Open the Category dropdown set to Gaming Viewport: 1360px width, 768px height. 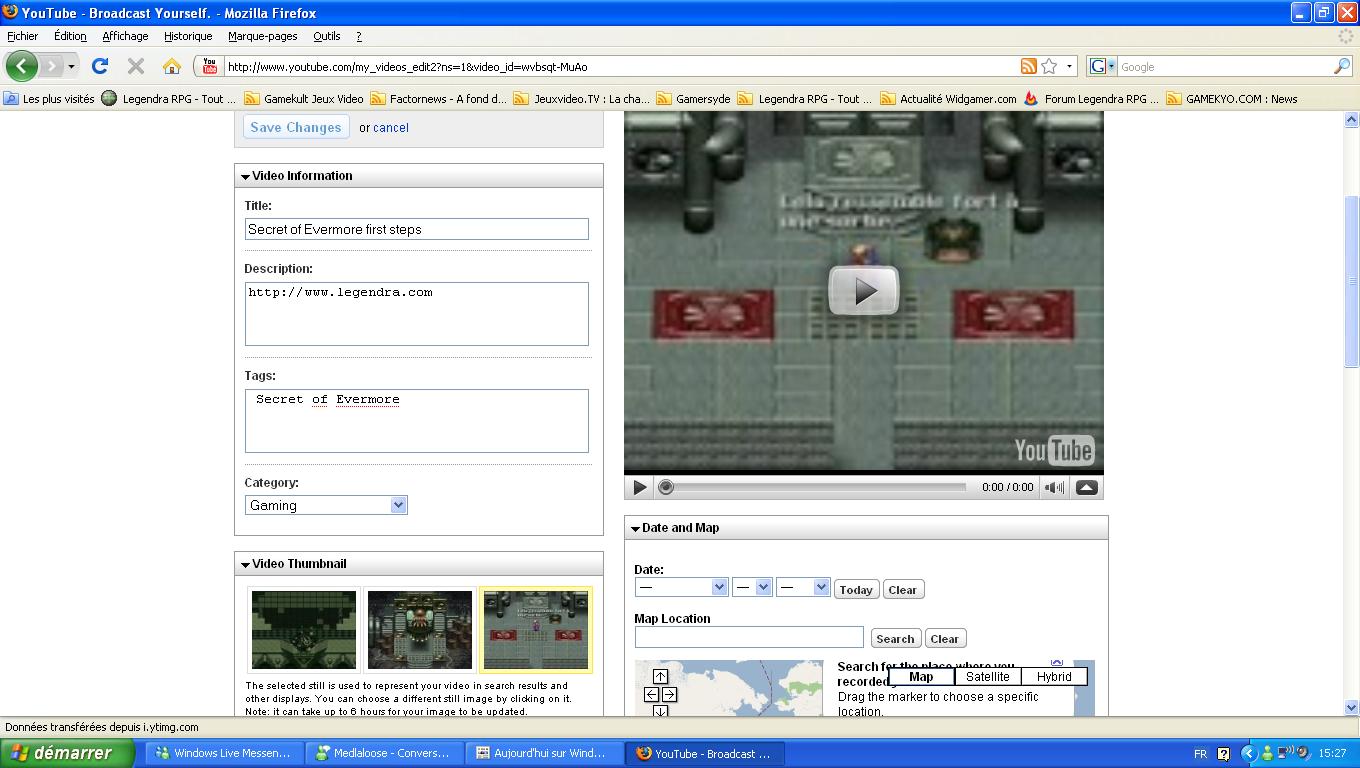pos(326,505)
